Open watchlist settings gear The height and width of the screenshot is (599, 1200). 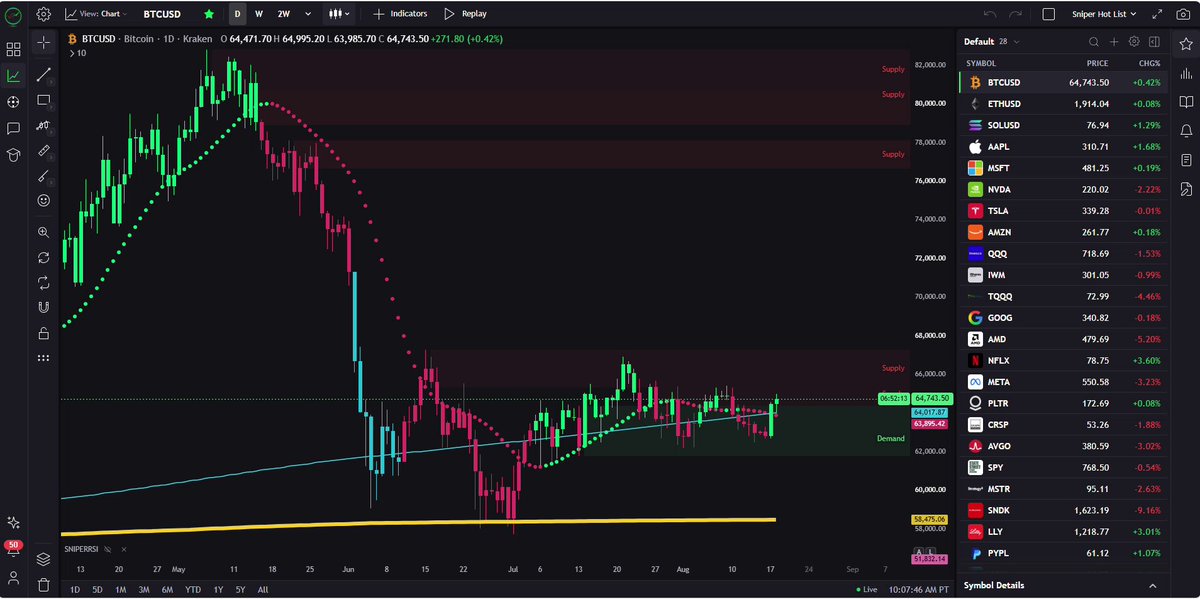[x=1134, y=42]
